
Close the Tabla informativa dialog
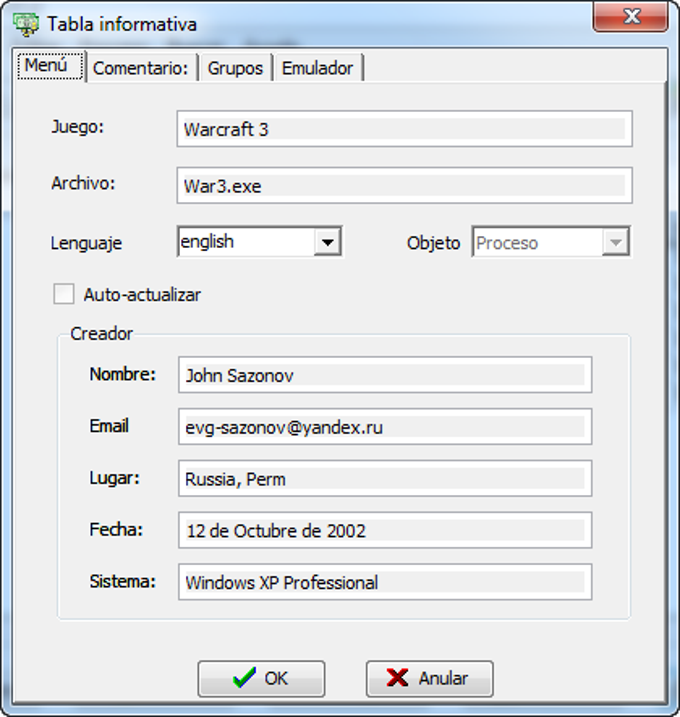click(x=631, y=17)
